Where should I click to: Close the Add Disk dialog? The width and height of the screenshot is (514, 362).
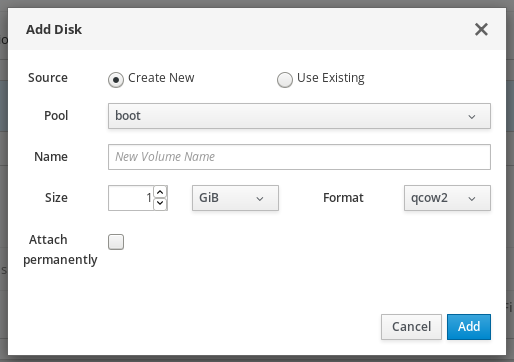481,29
